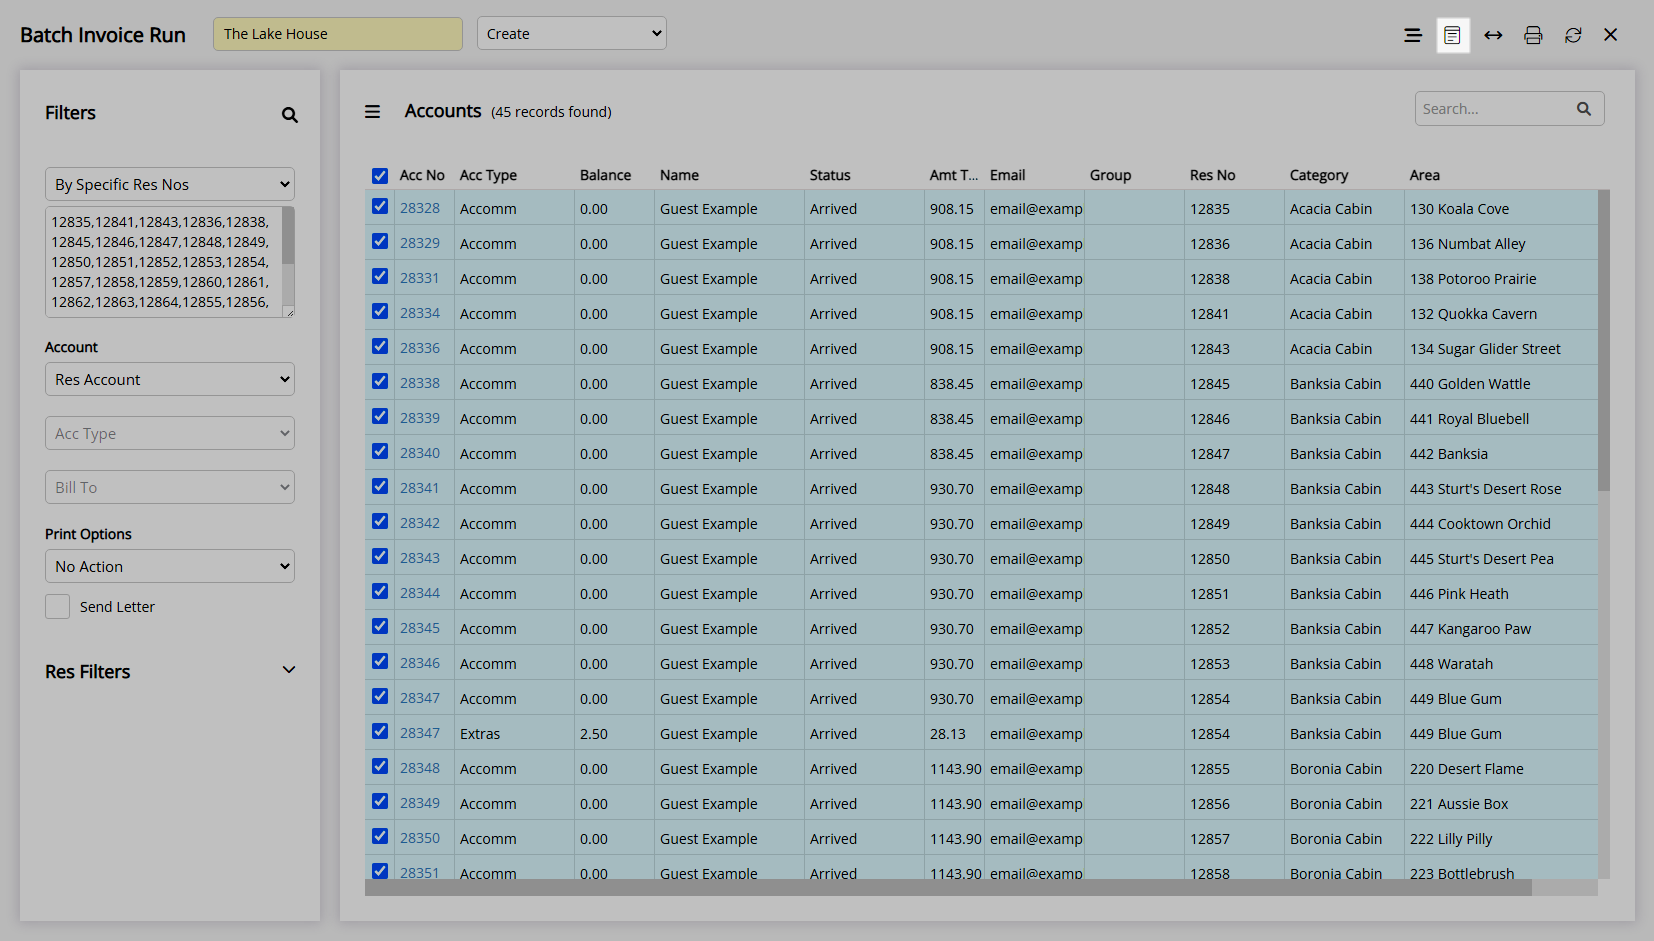Click the accounts table vertical scrollbar
The width and height of the screenshot is (1654, 941).
tap(1604, 340)
